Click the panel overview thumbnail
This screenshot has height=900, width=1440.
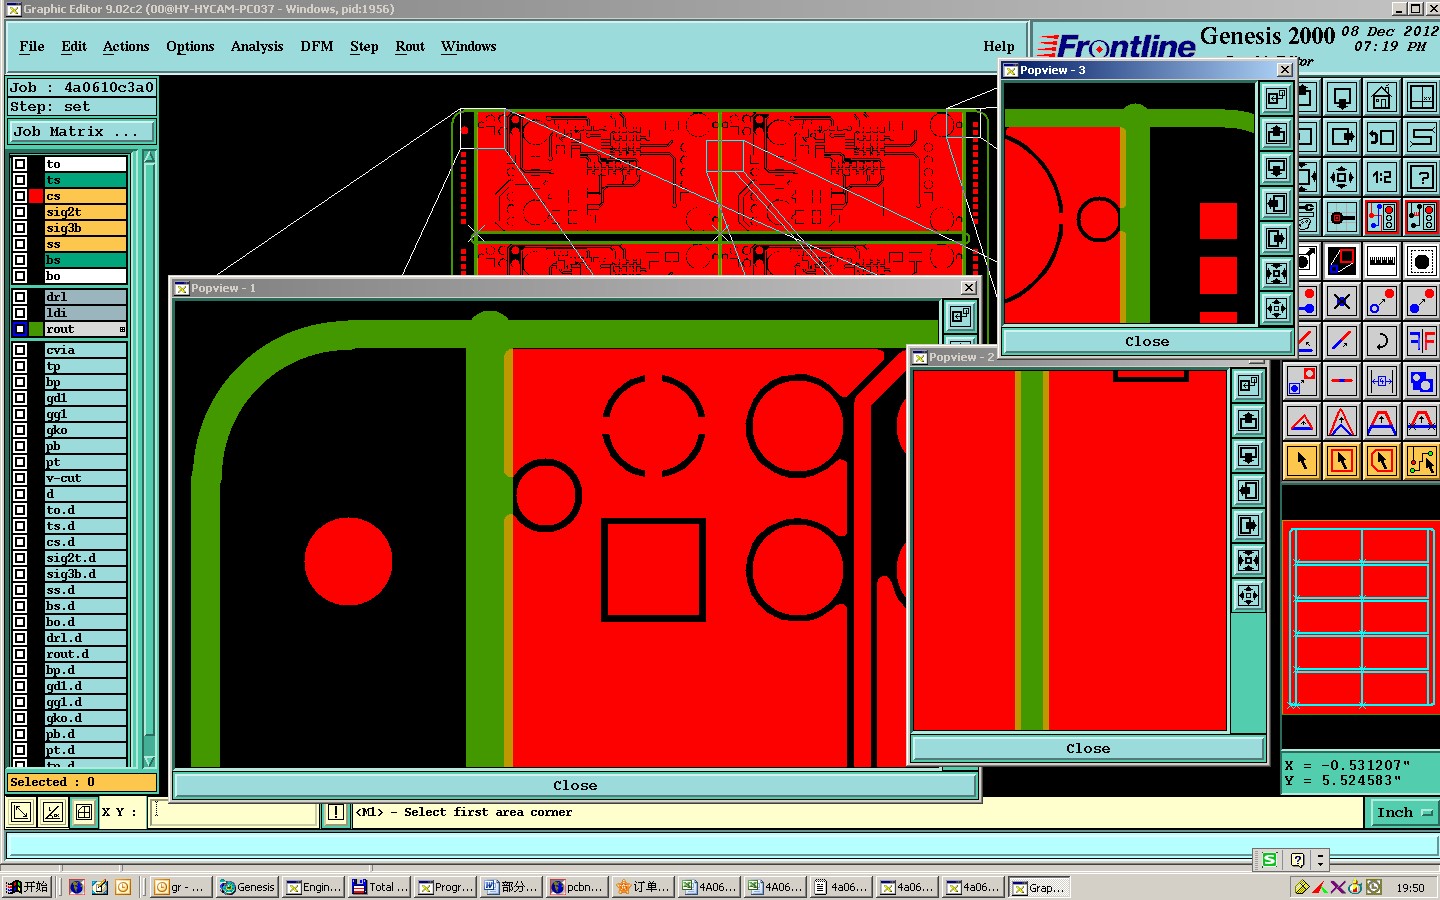(1361, 617)
